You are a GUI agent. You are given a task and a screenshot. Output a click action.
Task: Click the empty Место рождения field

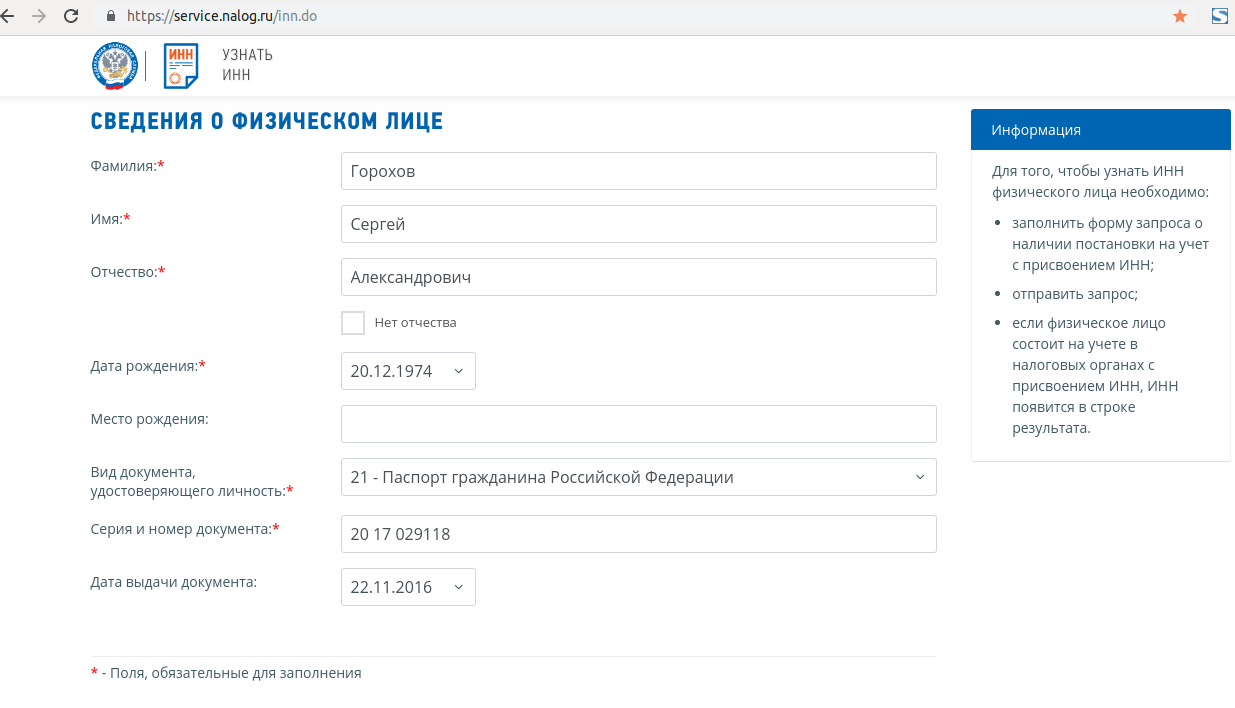(x=638, y=424)
